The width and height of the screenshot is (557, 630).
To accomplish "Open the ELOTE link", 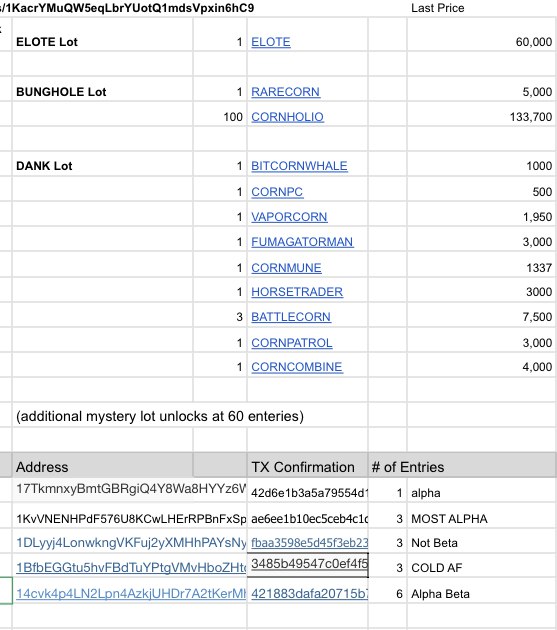I will tap(270, 42).
